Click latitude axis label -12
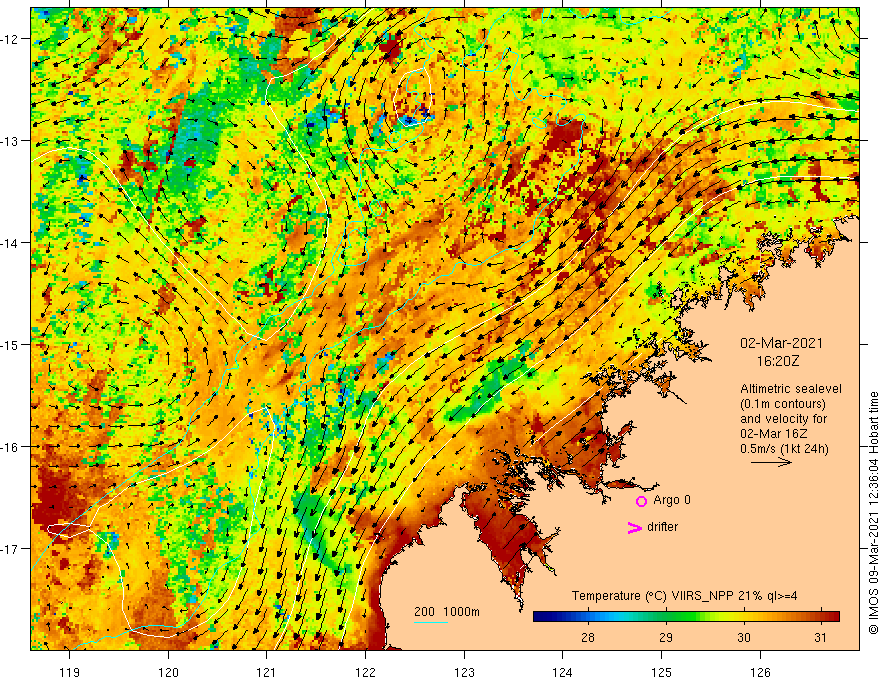Screen dimensions: 880x680 click(x=11, y=39)
